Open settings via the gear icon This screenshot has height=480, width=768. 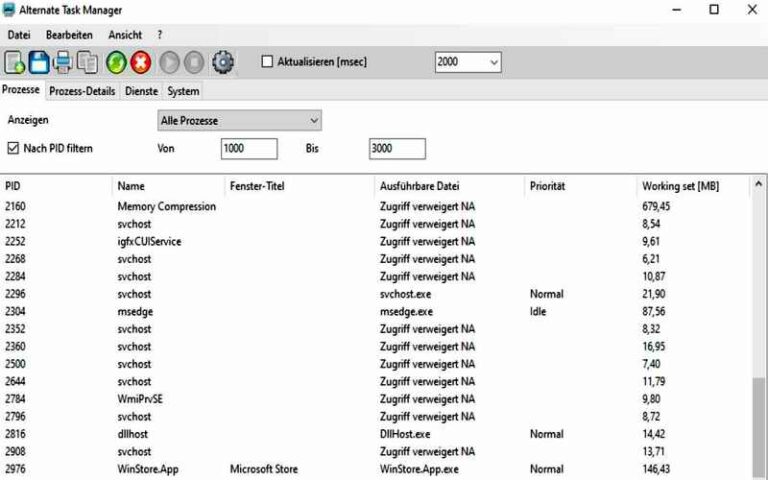tap(223, 63)
